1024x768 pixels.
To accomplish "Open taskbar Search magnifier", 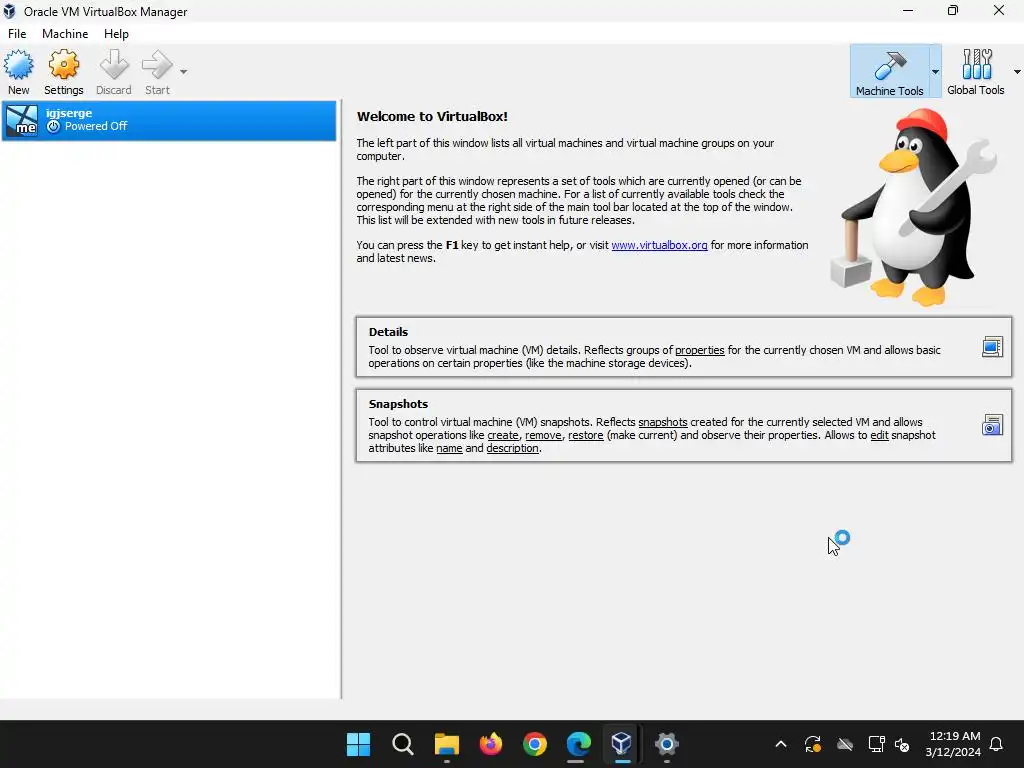I will (402, 744).
